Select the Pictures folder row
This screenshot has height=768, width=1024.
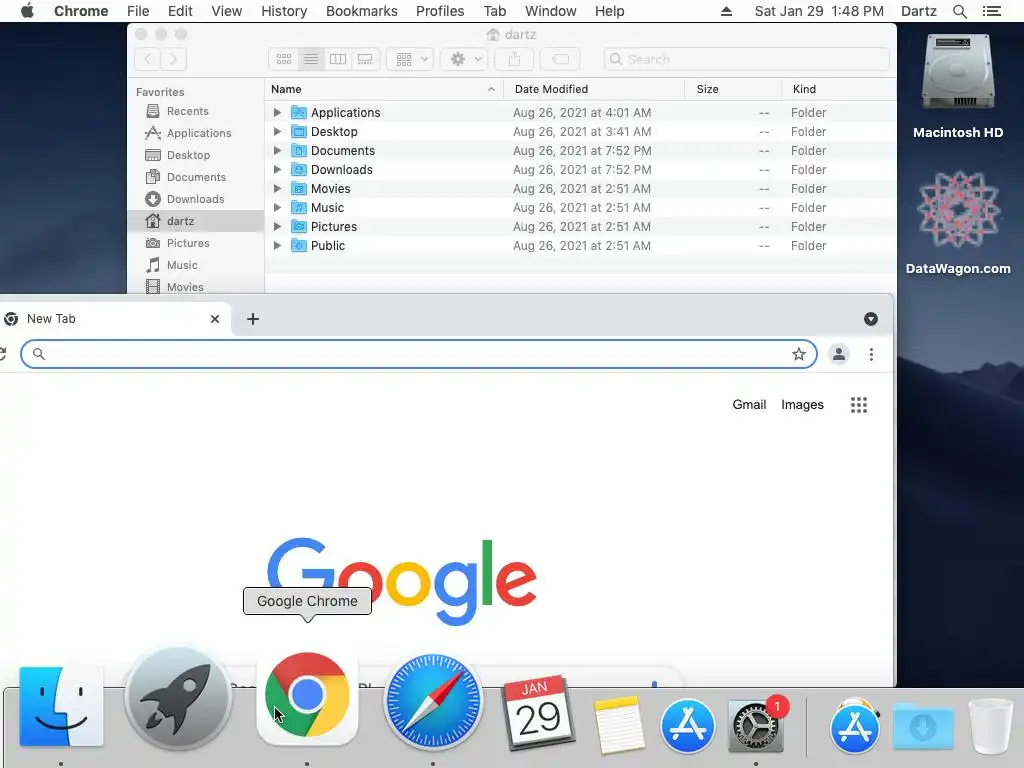pos(580,227)
